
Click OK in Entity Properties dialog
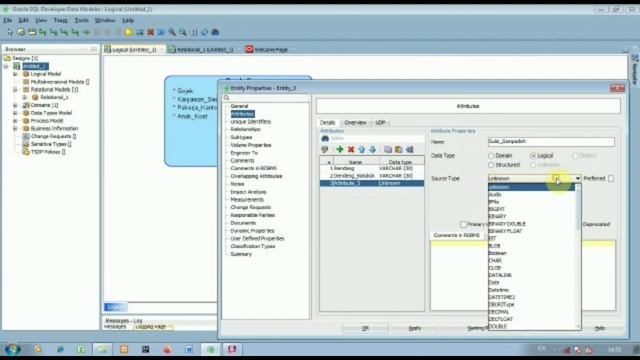(x=365, y=328)
